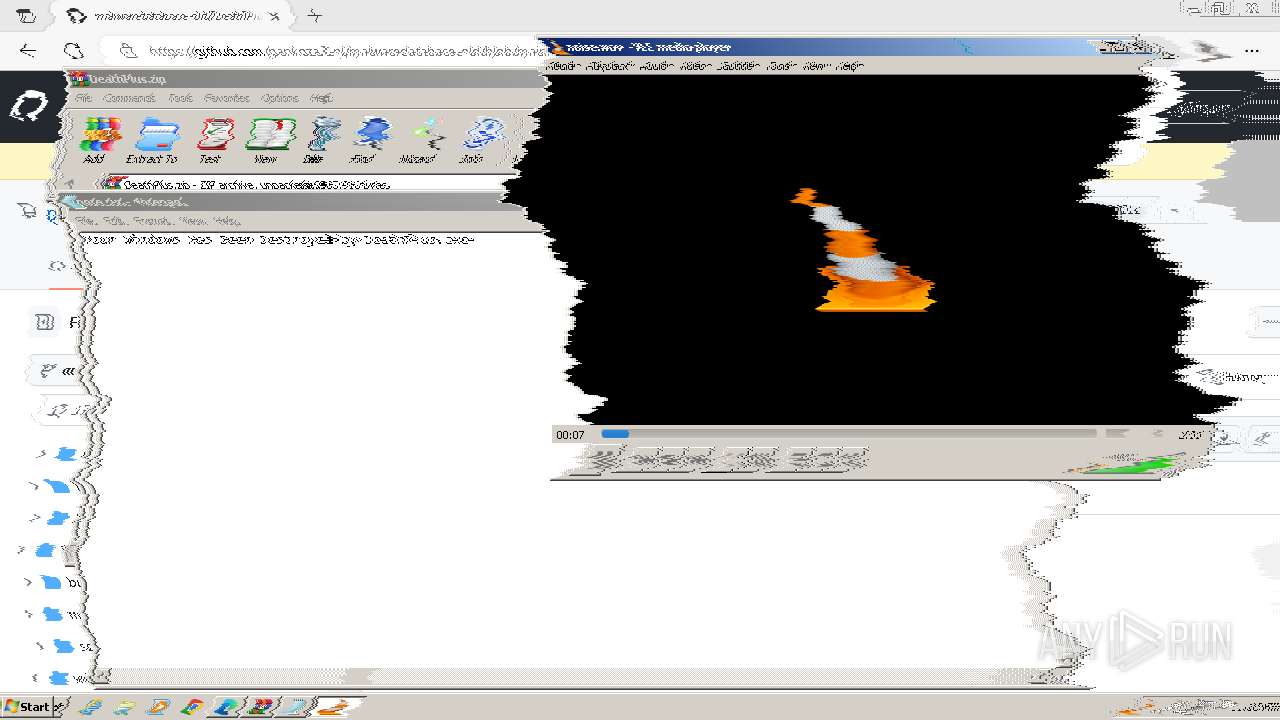
Task: Click the Notepad taskbar button
Action: point(294,707)
